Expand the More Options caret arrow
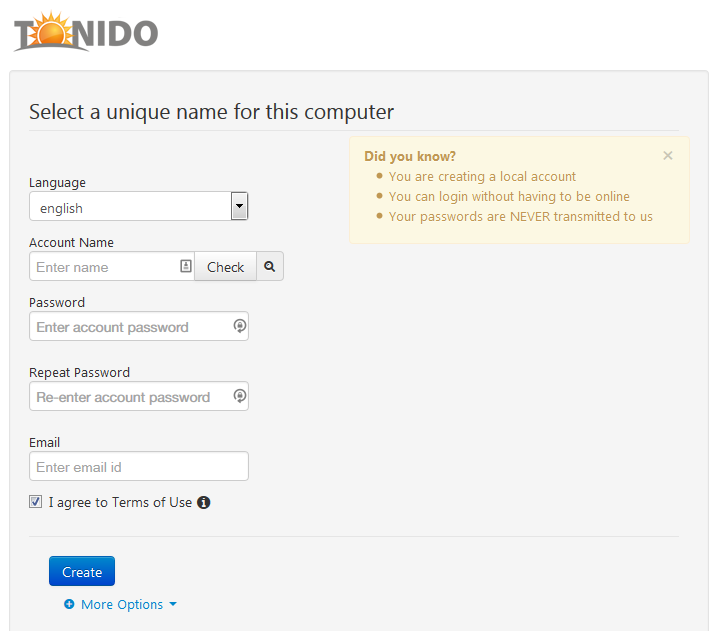The height and width of the screenshot is (631, 718). tap(173, 604)
